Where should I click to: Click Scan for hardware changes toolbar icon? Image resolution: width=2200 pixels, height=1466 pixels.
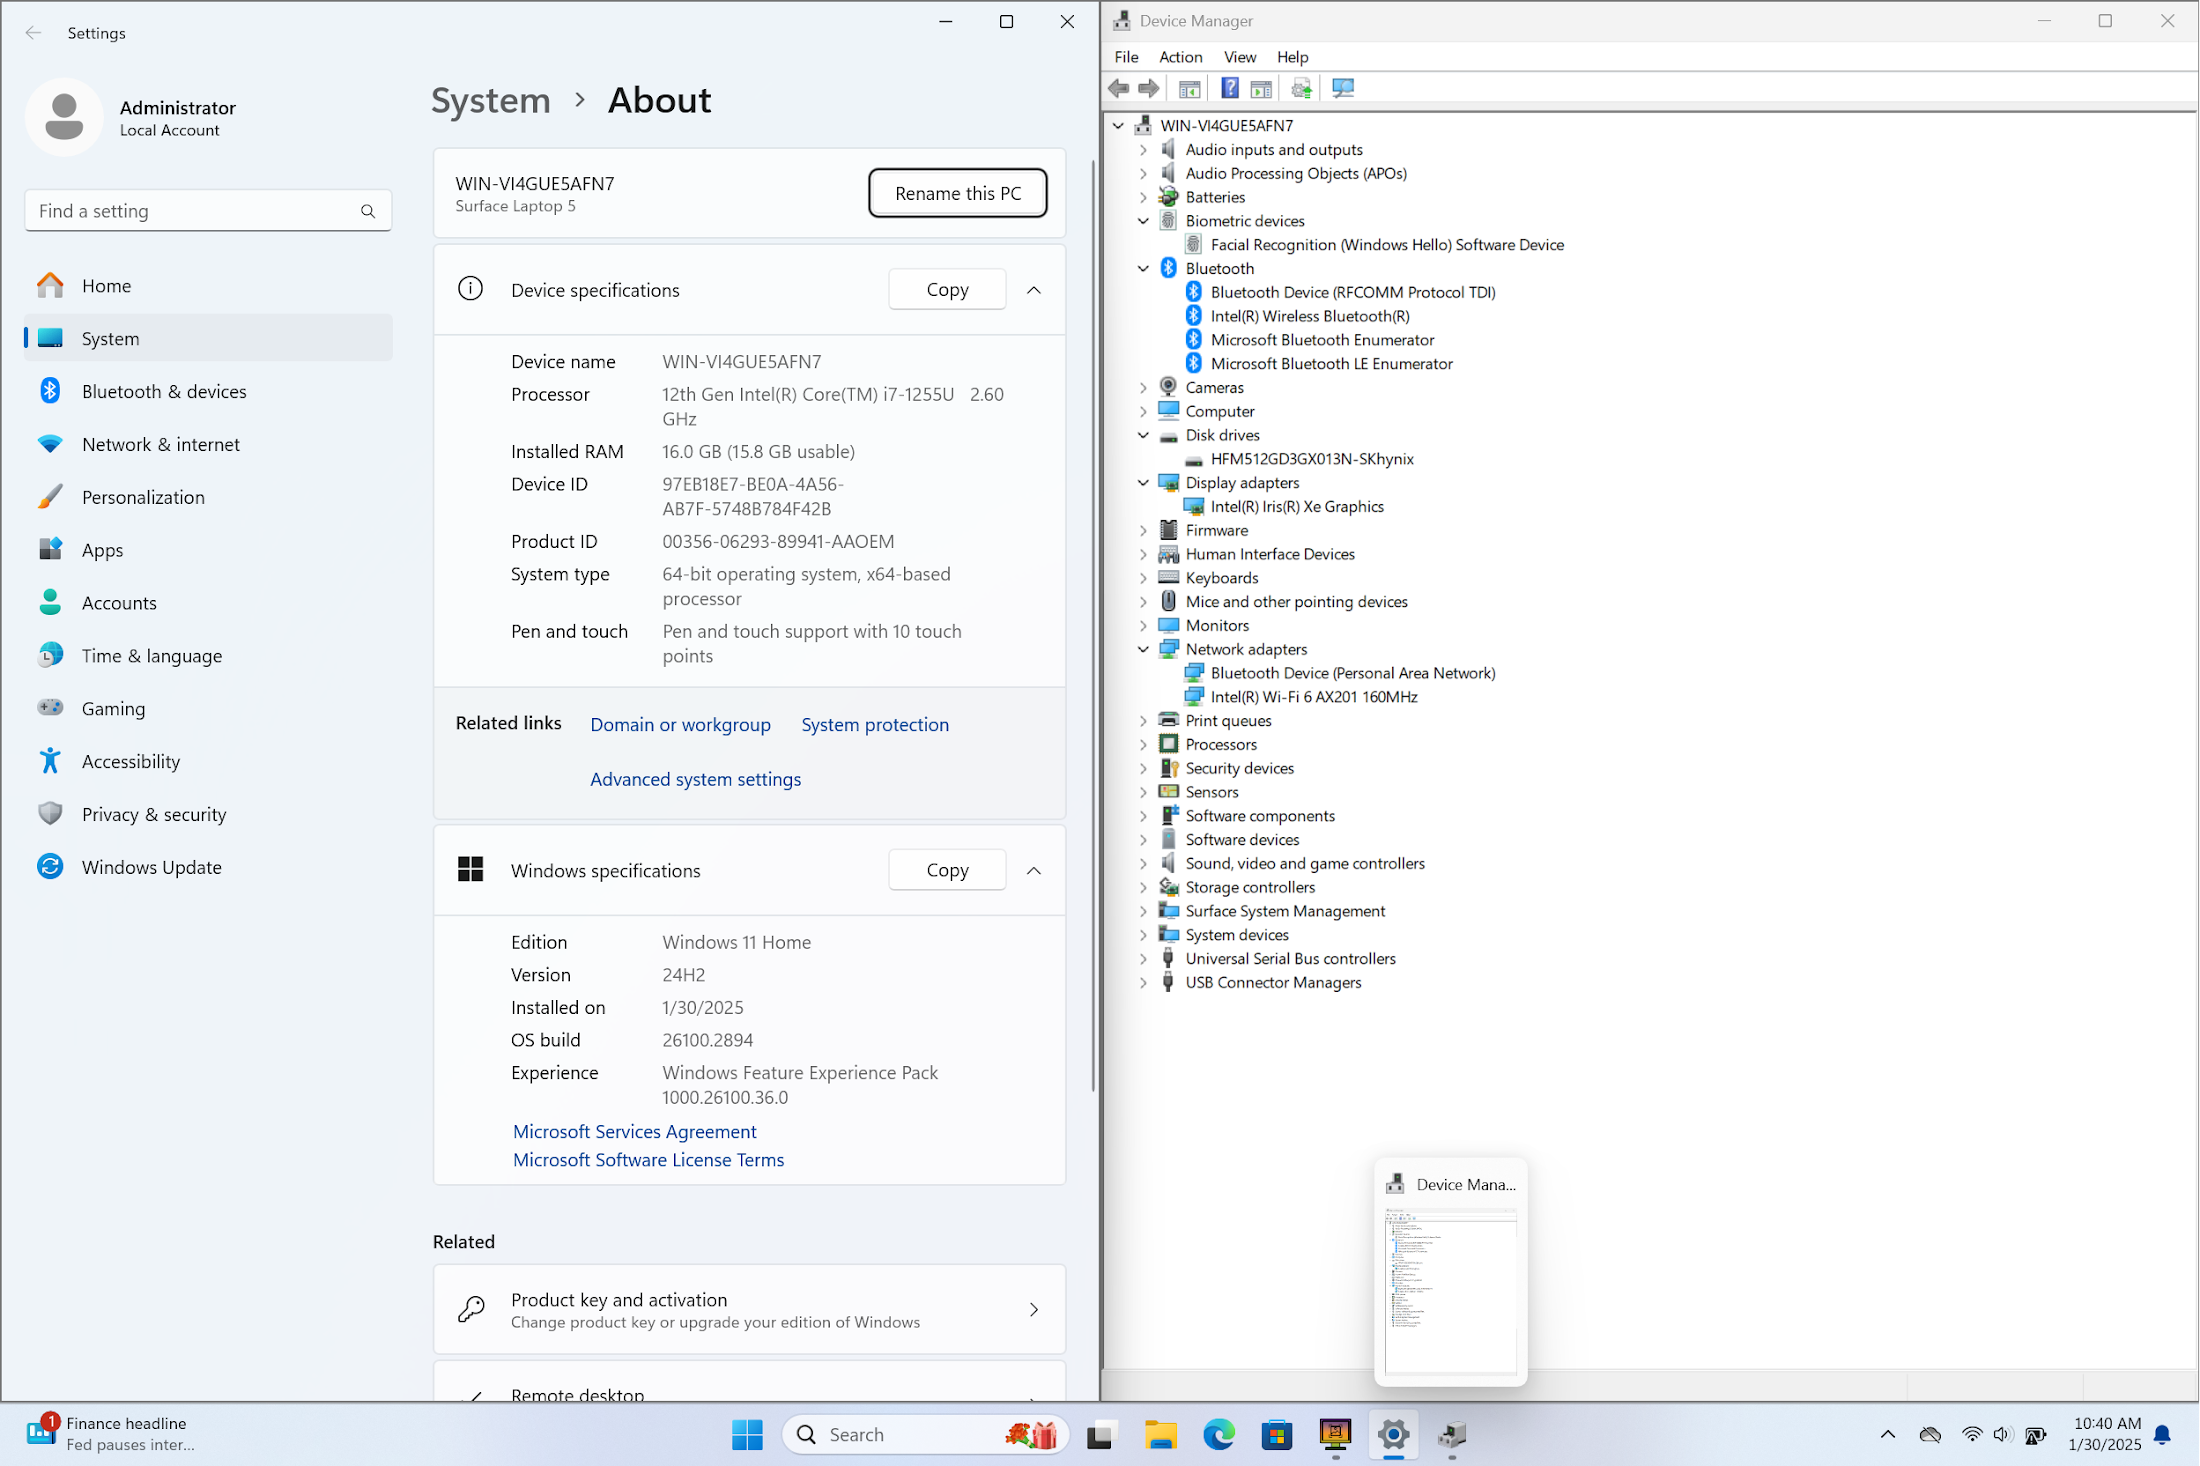pyautogui.click(x=1343, y=88)
